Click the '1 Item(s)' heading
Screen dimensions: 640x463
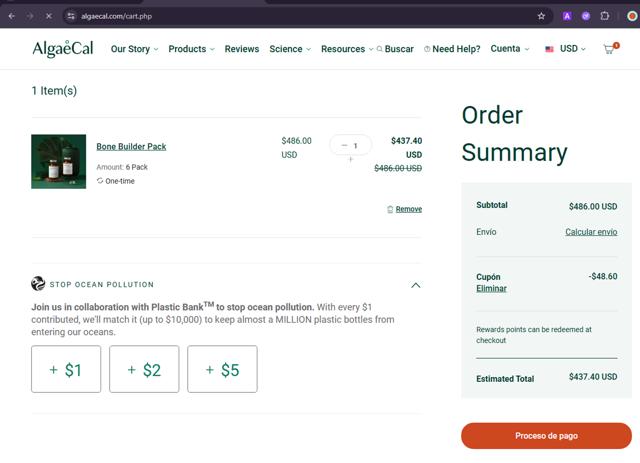[54, 91]
